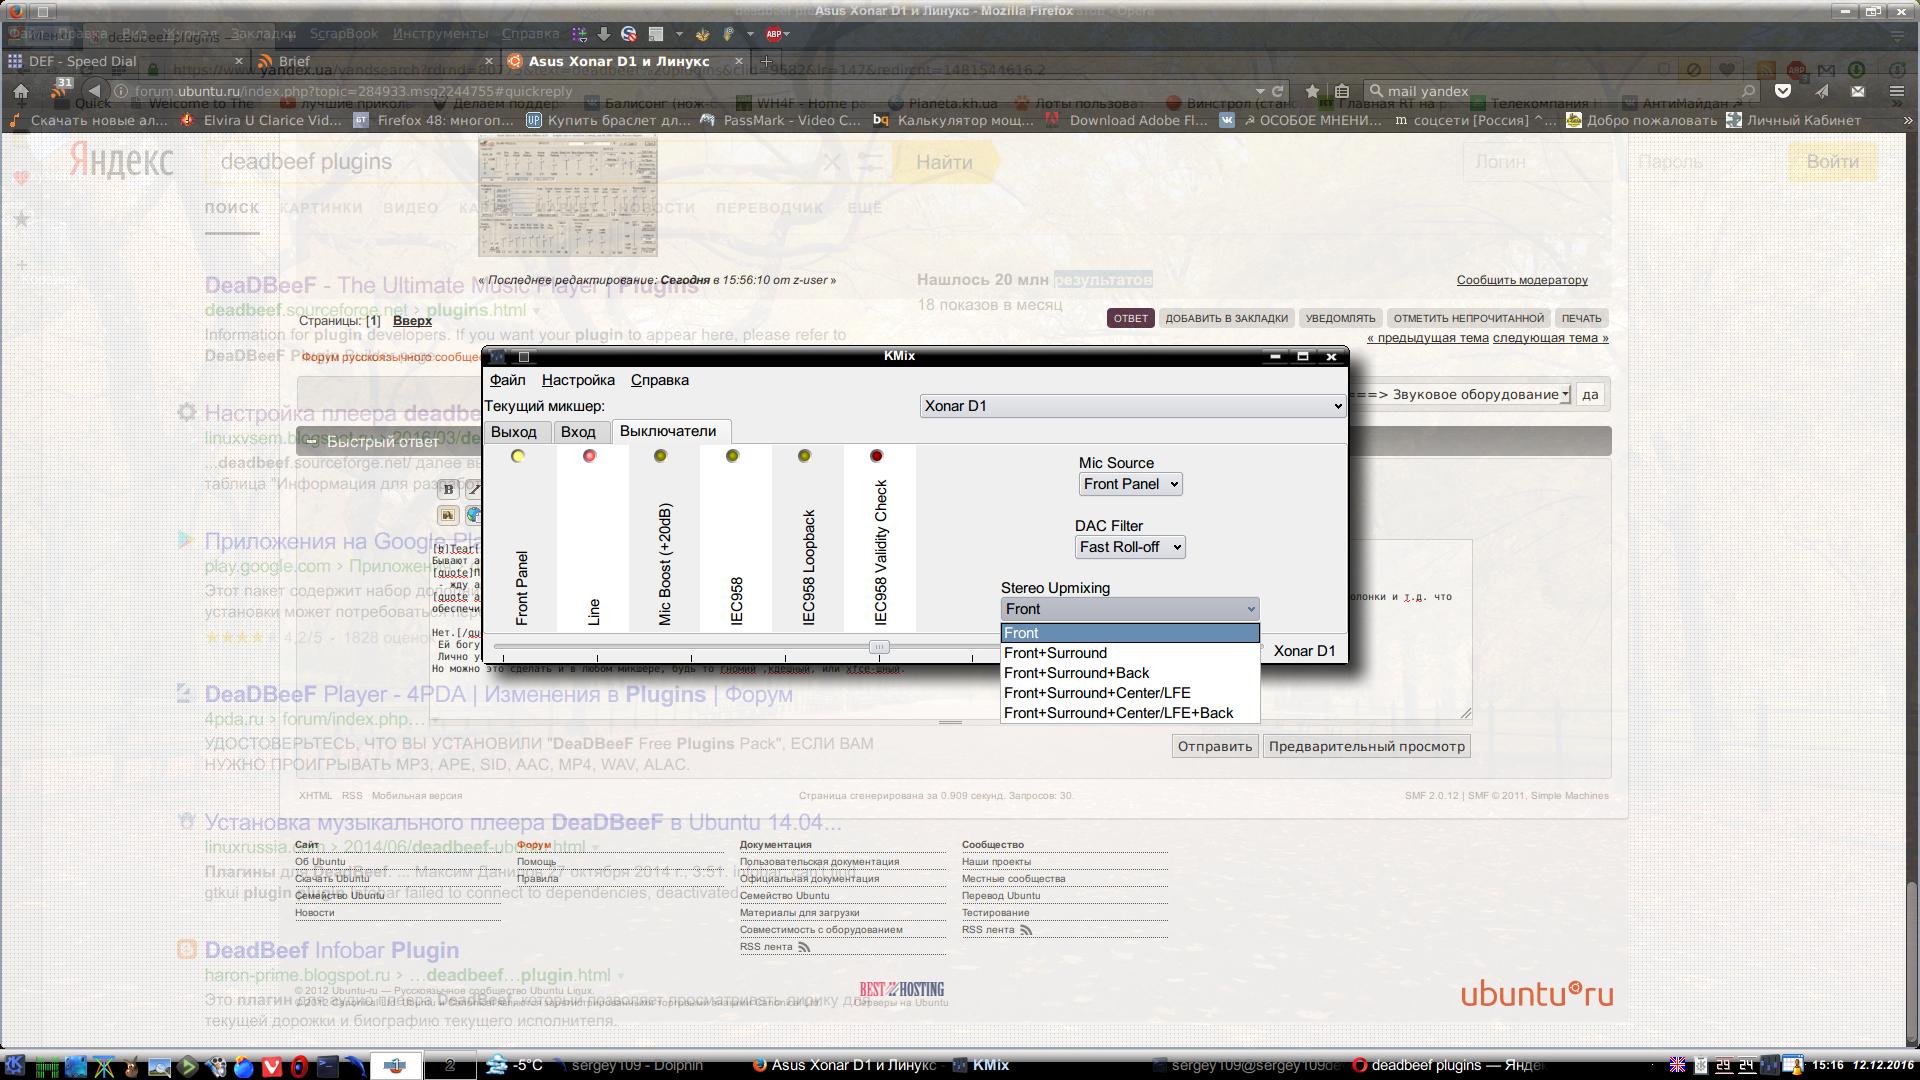
Task: Open a new Firefox tab with plus button
Action: click(x=767, y=61)
